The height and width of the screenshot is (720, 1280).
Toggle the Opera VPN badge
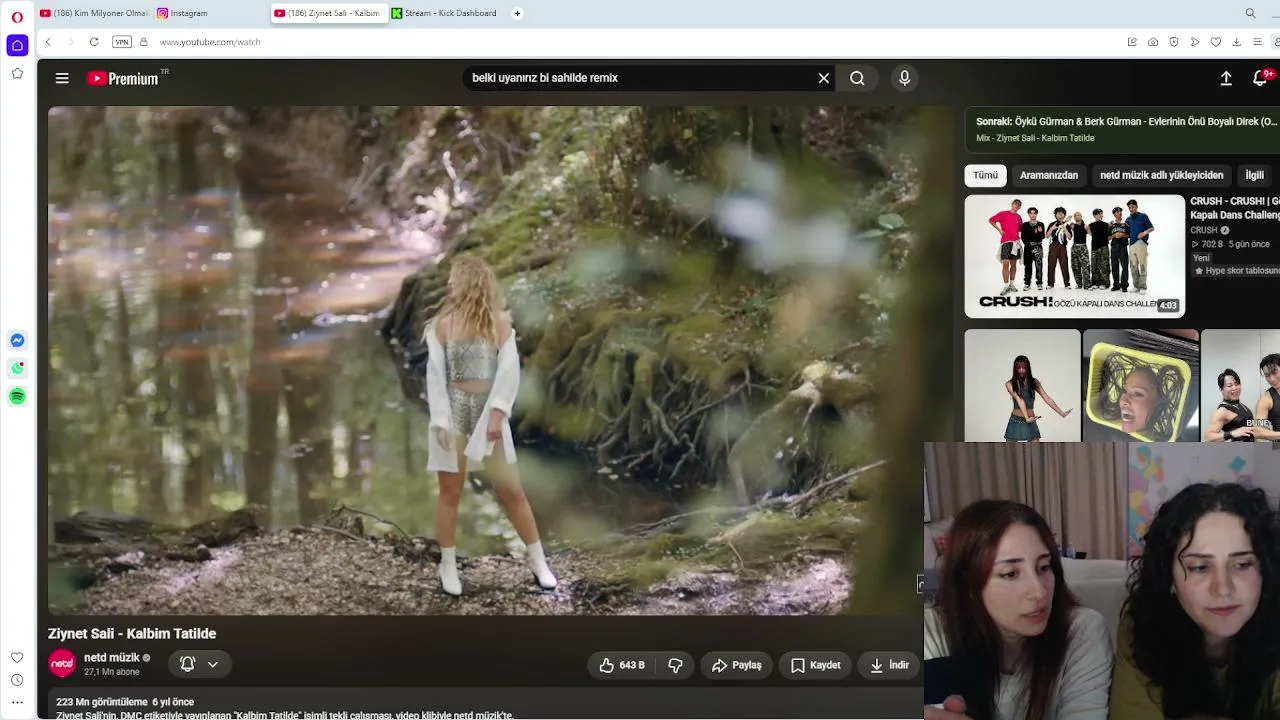122,42
